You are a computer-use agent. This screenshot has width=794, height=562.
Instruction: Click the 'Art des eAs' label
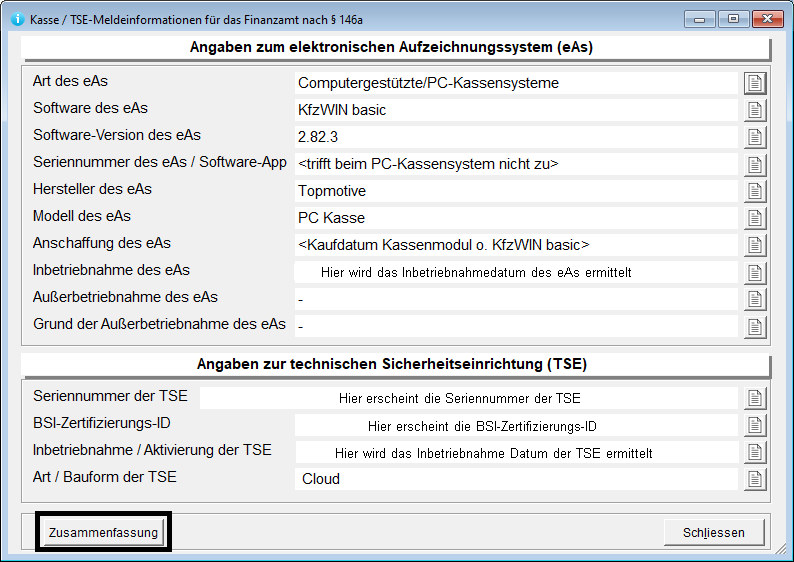70,81
